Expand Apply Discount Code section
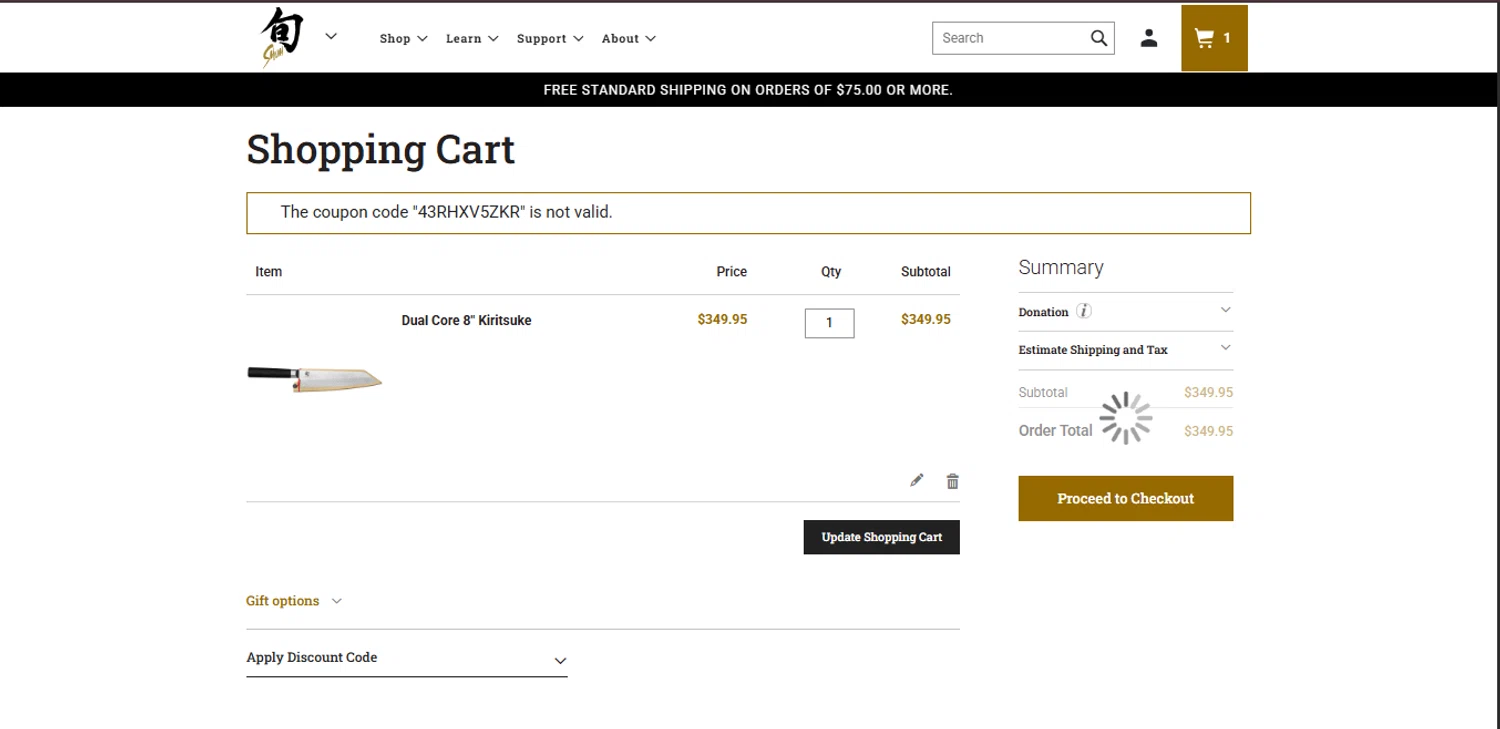Screen dimensions: 1500x729 pos(407,658)
